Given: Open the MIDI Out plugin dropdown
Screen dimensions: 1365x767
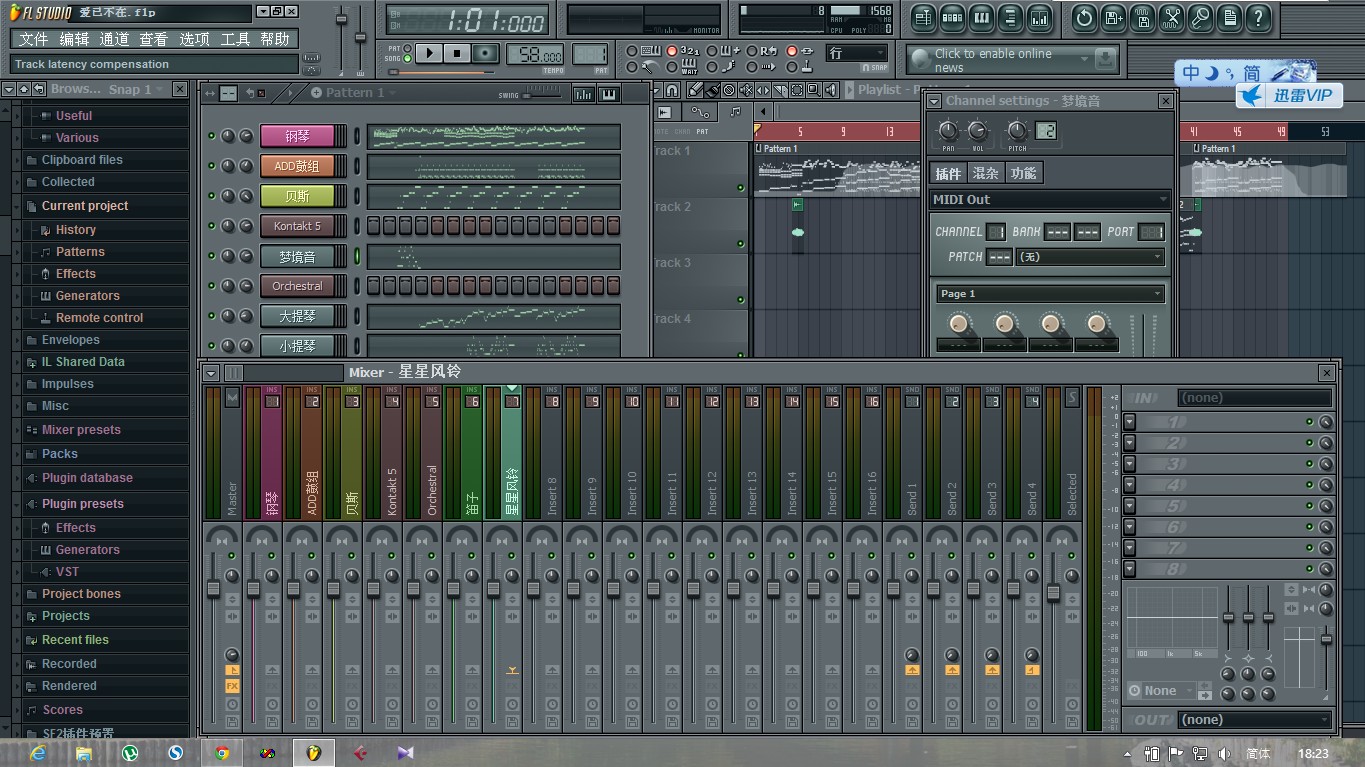Looking at the screenshot, I should [1050, 200].
